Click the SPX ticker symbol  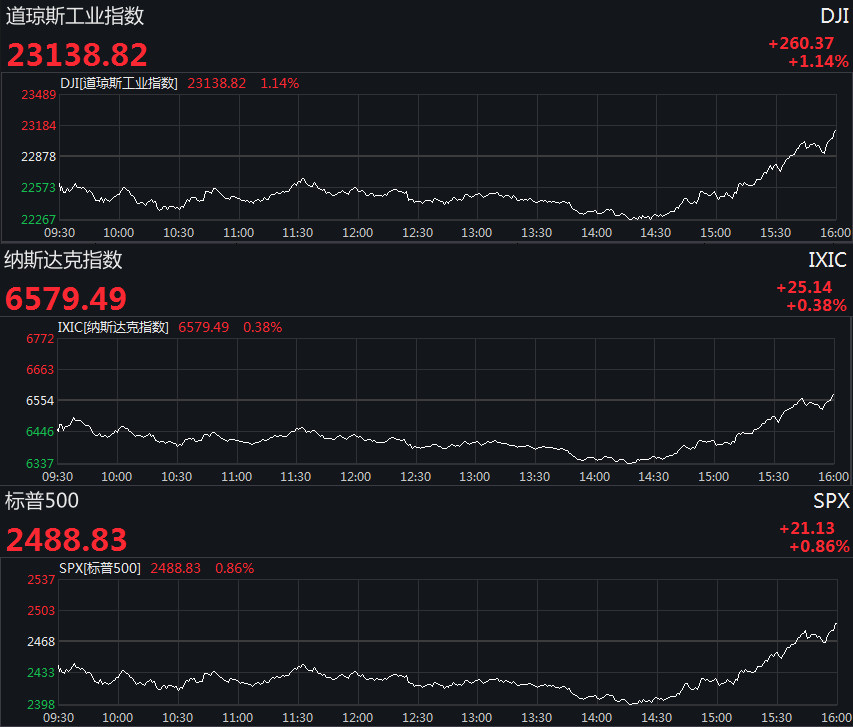[x=831, y=501]
